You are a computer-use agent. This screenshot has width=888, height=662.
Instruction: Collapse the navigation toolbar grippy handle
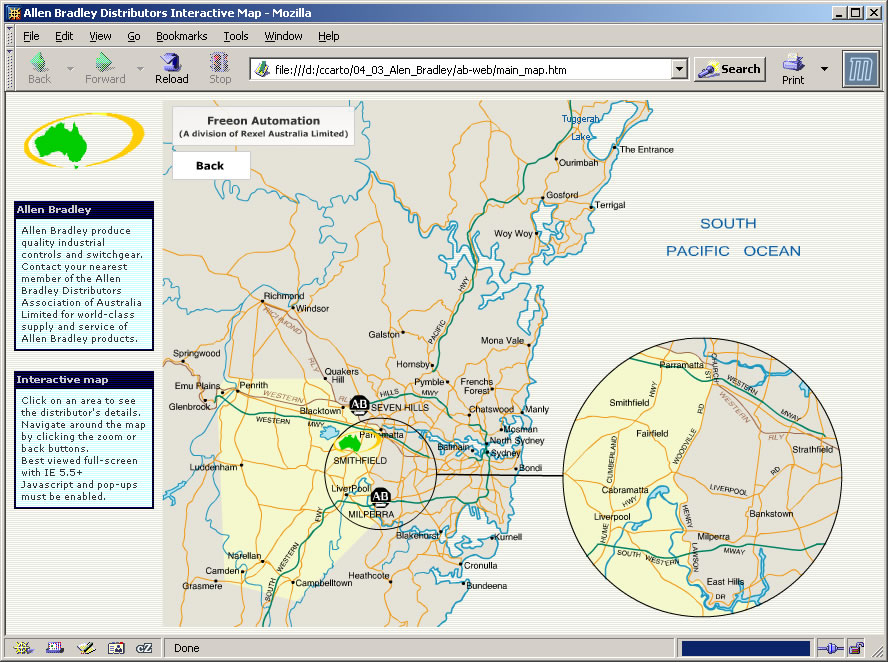(x=10, y=69)
